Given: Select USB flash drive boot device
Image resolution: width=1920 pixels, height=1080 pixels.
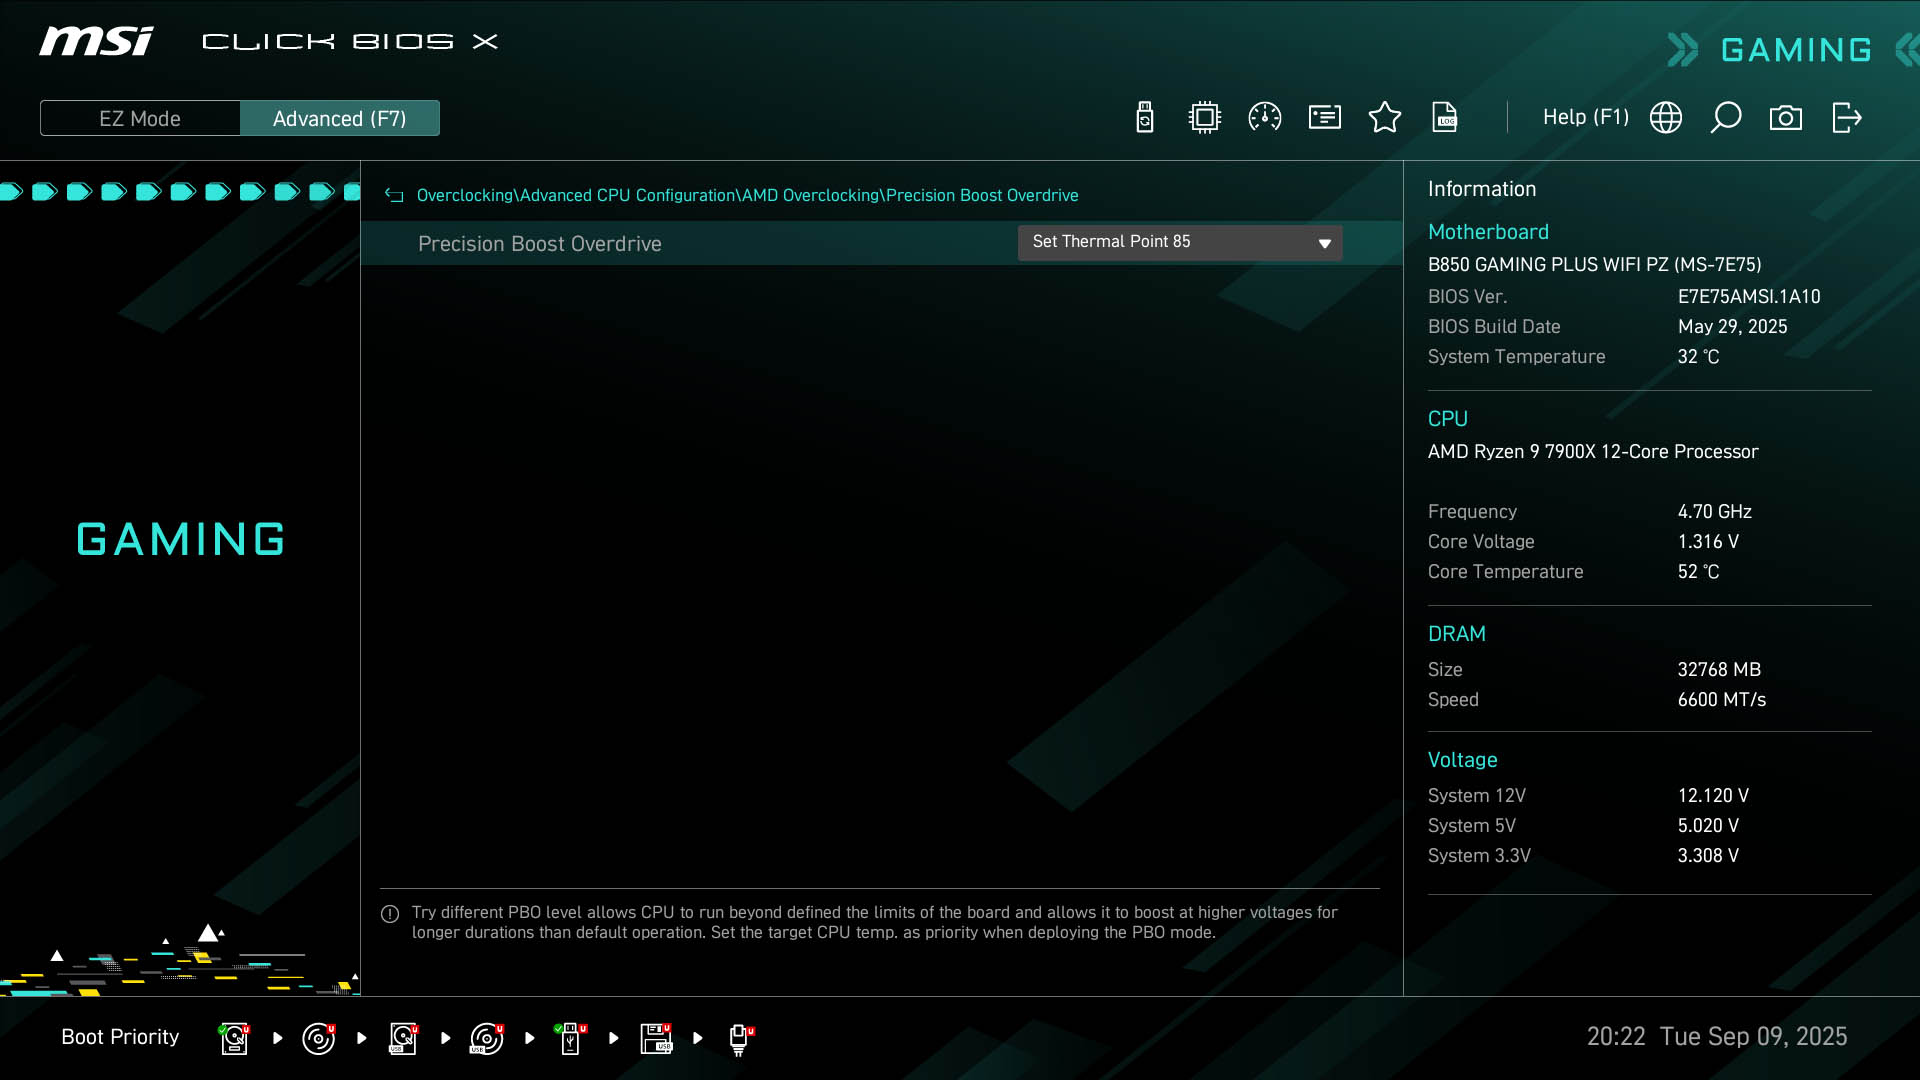Looking at the screenshot, I should [570, 1038].
